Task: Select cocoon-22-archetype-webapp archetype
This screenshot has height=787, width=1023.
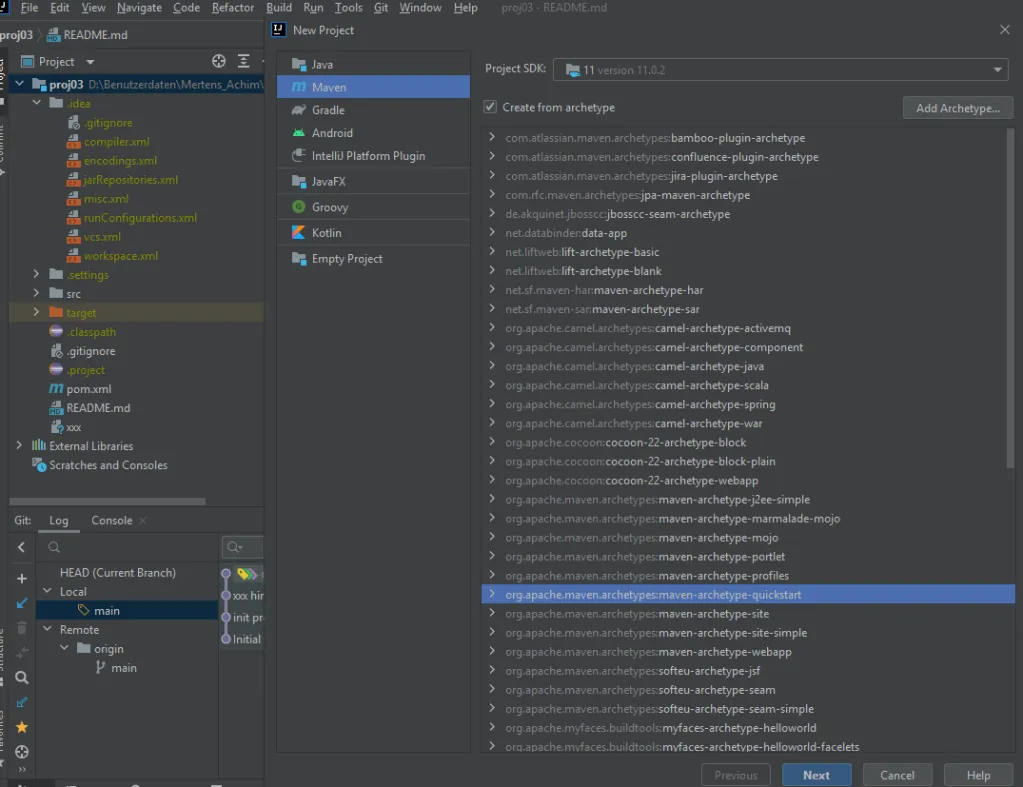Action: (x=632, y=480)
